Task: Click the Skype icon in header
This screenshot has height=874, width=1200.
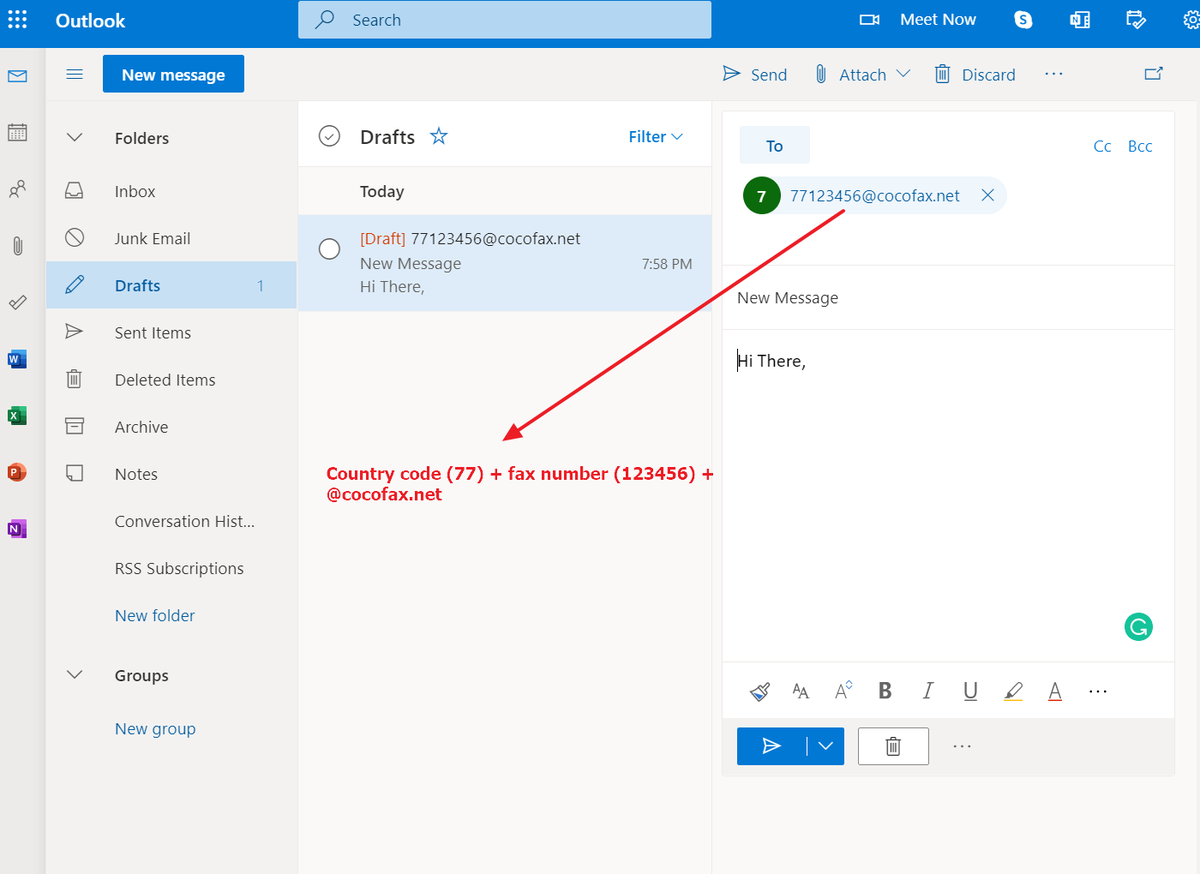Action: pyautogui.click(x=1023, y=19)
